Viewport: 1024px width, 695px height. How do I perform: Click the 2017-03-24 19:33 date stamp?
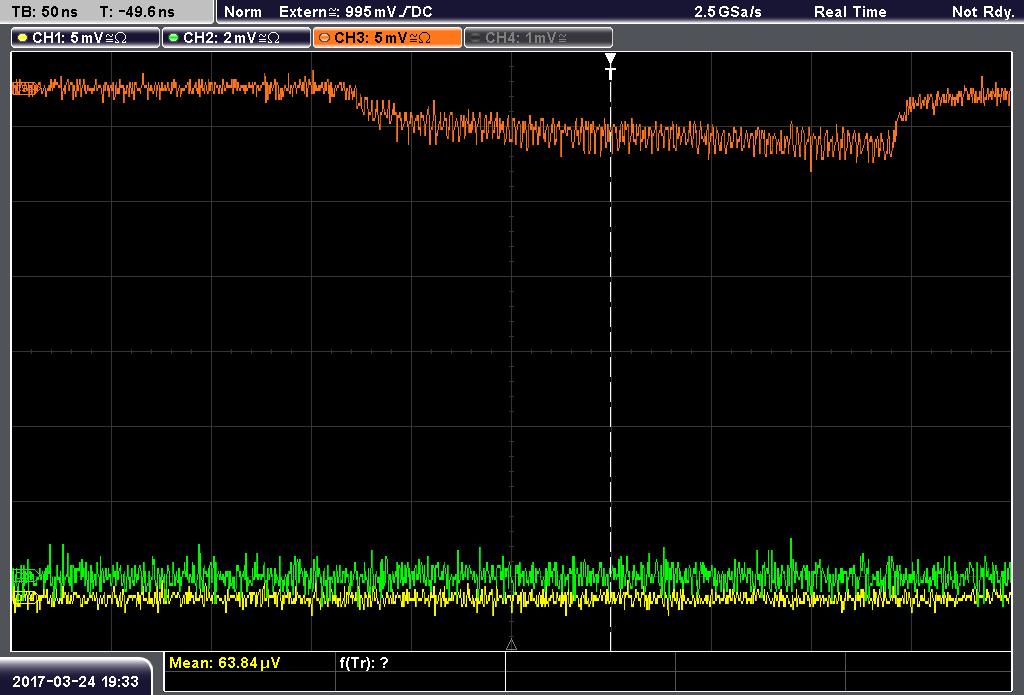click(76, 682)
